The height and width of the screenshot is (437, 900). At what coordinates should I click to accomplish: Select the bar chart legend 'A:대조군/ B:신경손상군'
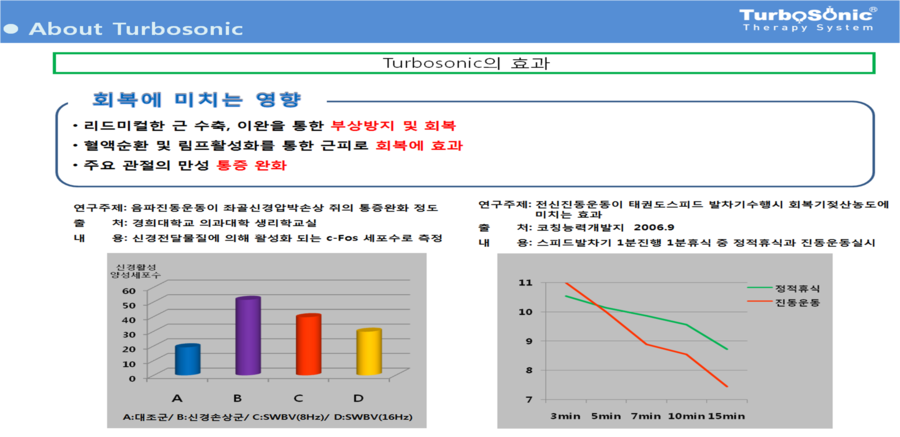[x=265, y=416]
